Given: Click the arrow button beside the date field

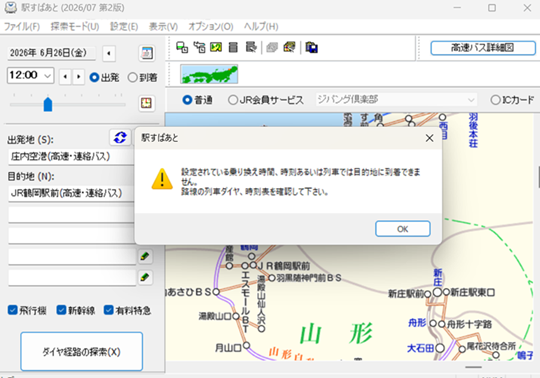Looking at the screenshot, I should pyautogui.click(x=109, y=53).
